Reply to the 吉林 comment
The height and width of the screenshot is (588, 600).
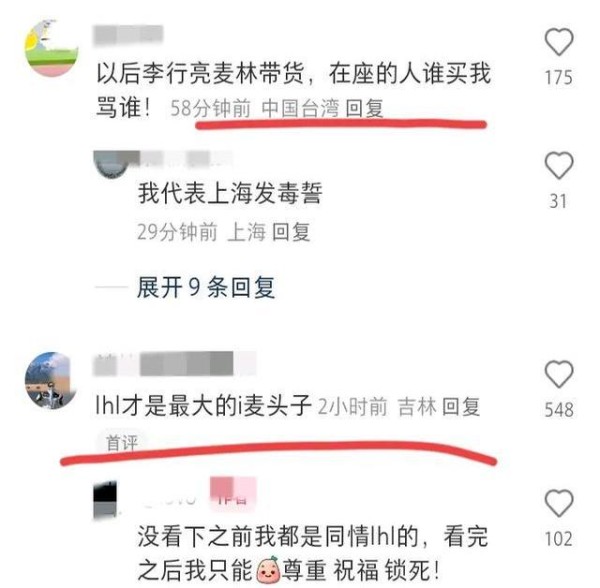point(461,406)
